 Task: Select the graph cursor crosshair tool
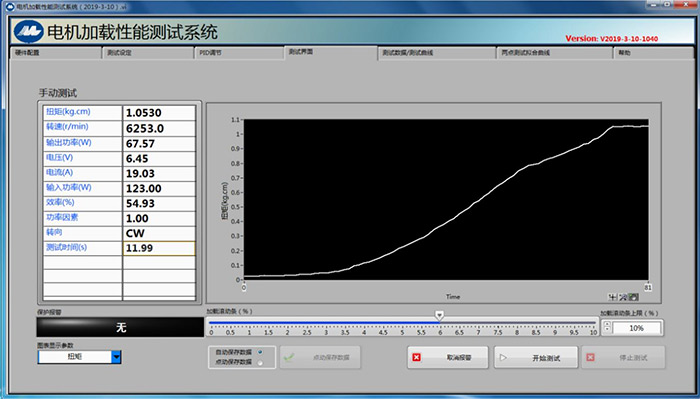coord(613,297)
